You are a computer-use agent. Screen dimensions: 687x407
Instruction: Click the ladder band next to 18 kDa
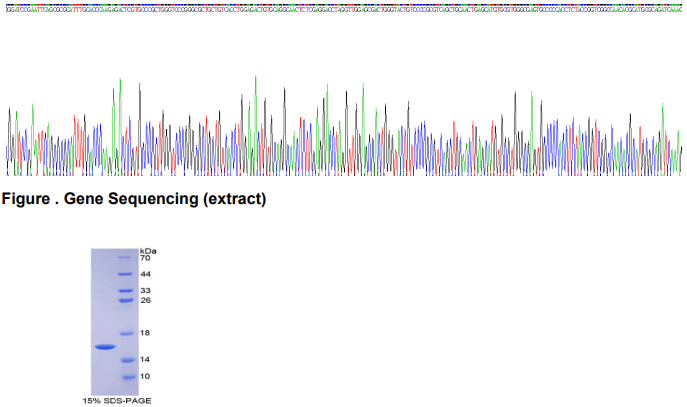click(126, 333)
